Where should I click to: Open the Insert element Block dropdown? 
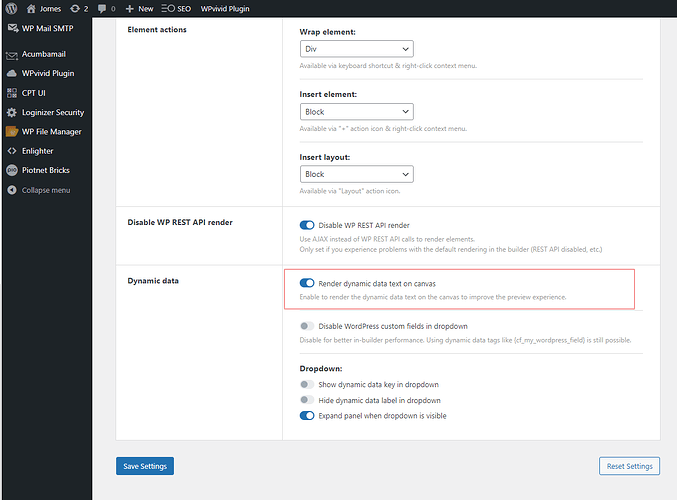(x=357, y=112)
